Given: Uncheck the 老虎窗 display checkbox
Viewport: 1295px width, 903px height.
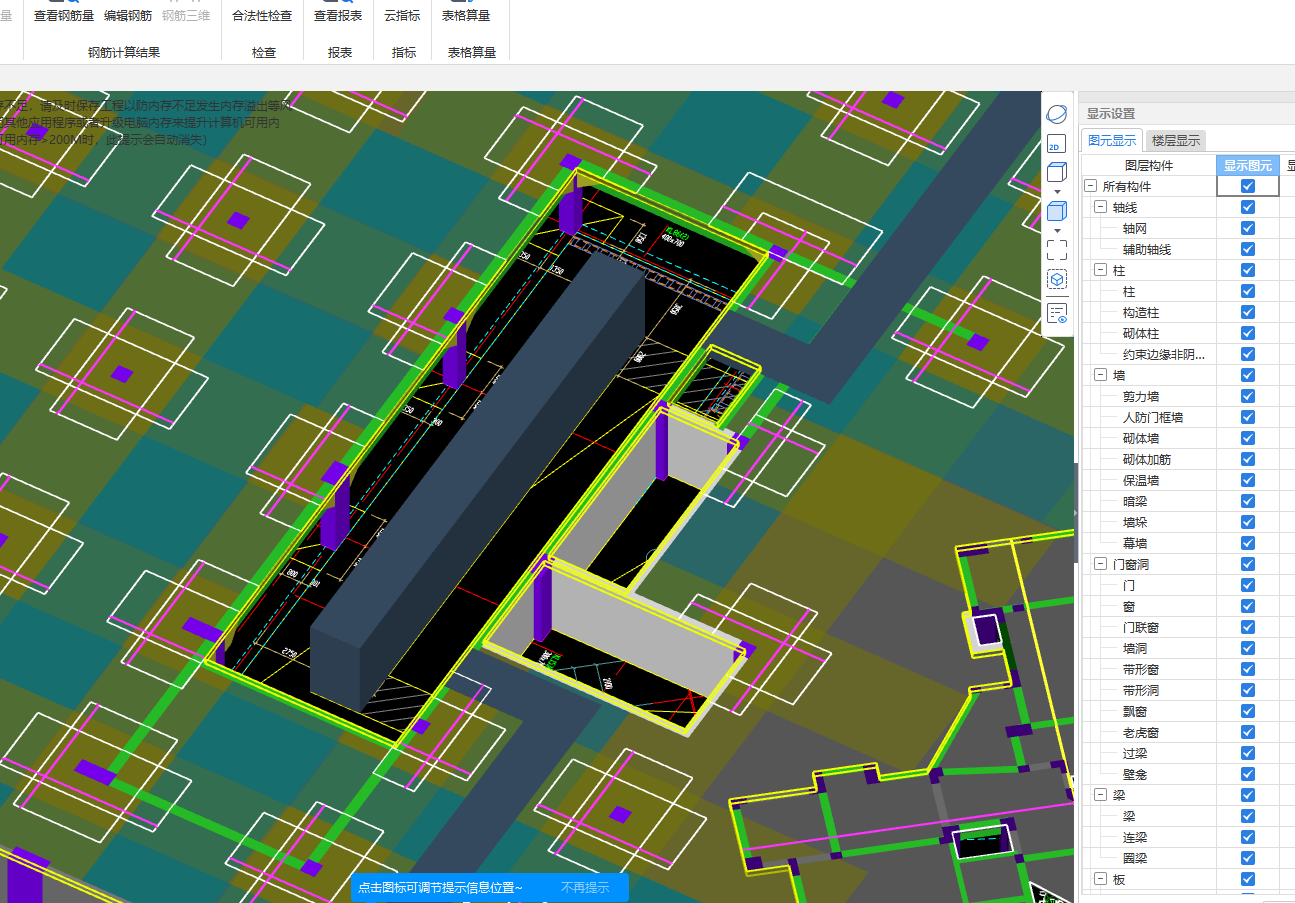Looking at the screenshot, I should [x=1247, y=732].
